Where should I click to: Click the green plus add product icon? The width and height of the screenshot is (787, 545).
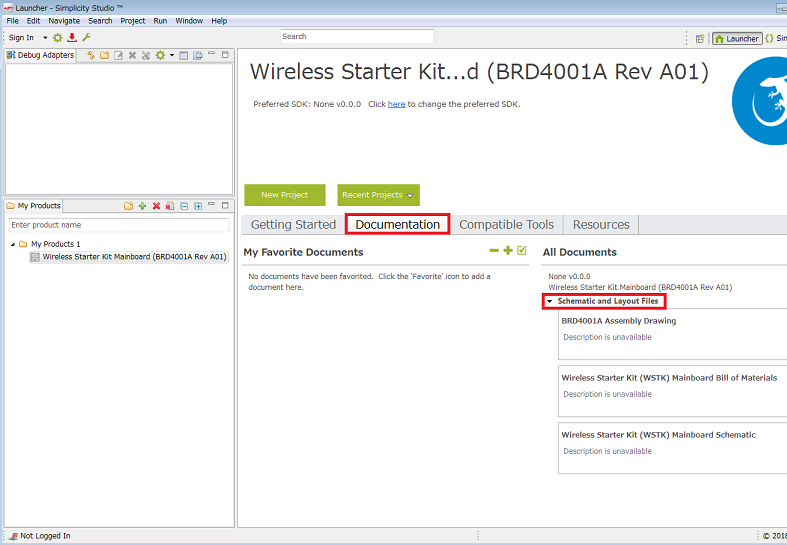(x=143, y=206)
